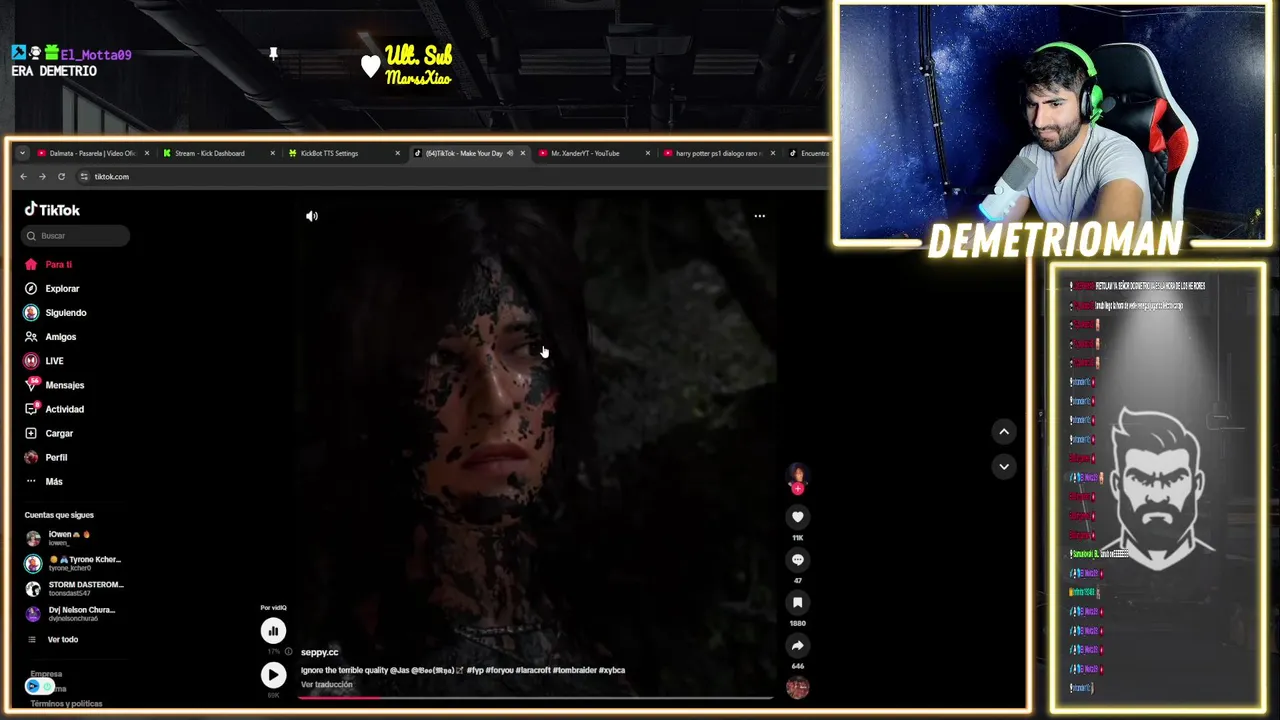Open Tyrone Kcher followed account
This screenshot has width=1280, height=720.
pos(74,563)
